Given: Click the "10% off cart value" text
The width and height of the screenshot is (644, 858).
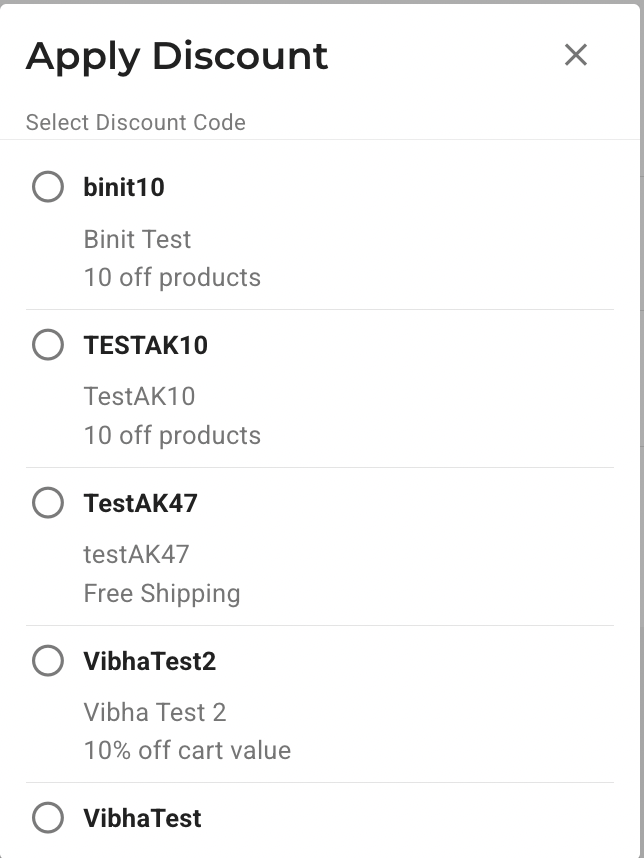Looking at the screenshot, I should (x=187, y=750).
